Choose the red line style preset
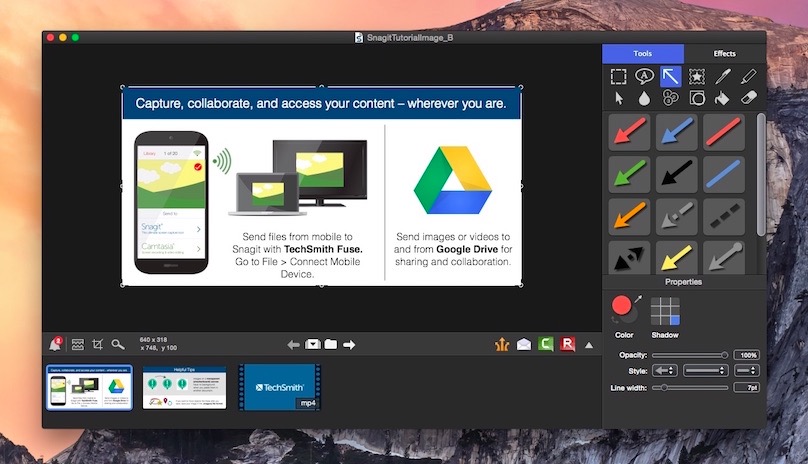 (723, 132)
